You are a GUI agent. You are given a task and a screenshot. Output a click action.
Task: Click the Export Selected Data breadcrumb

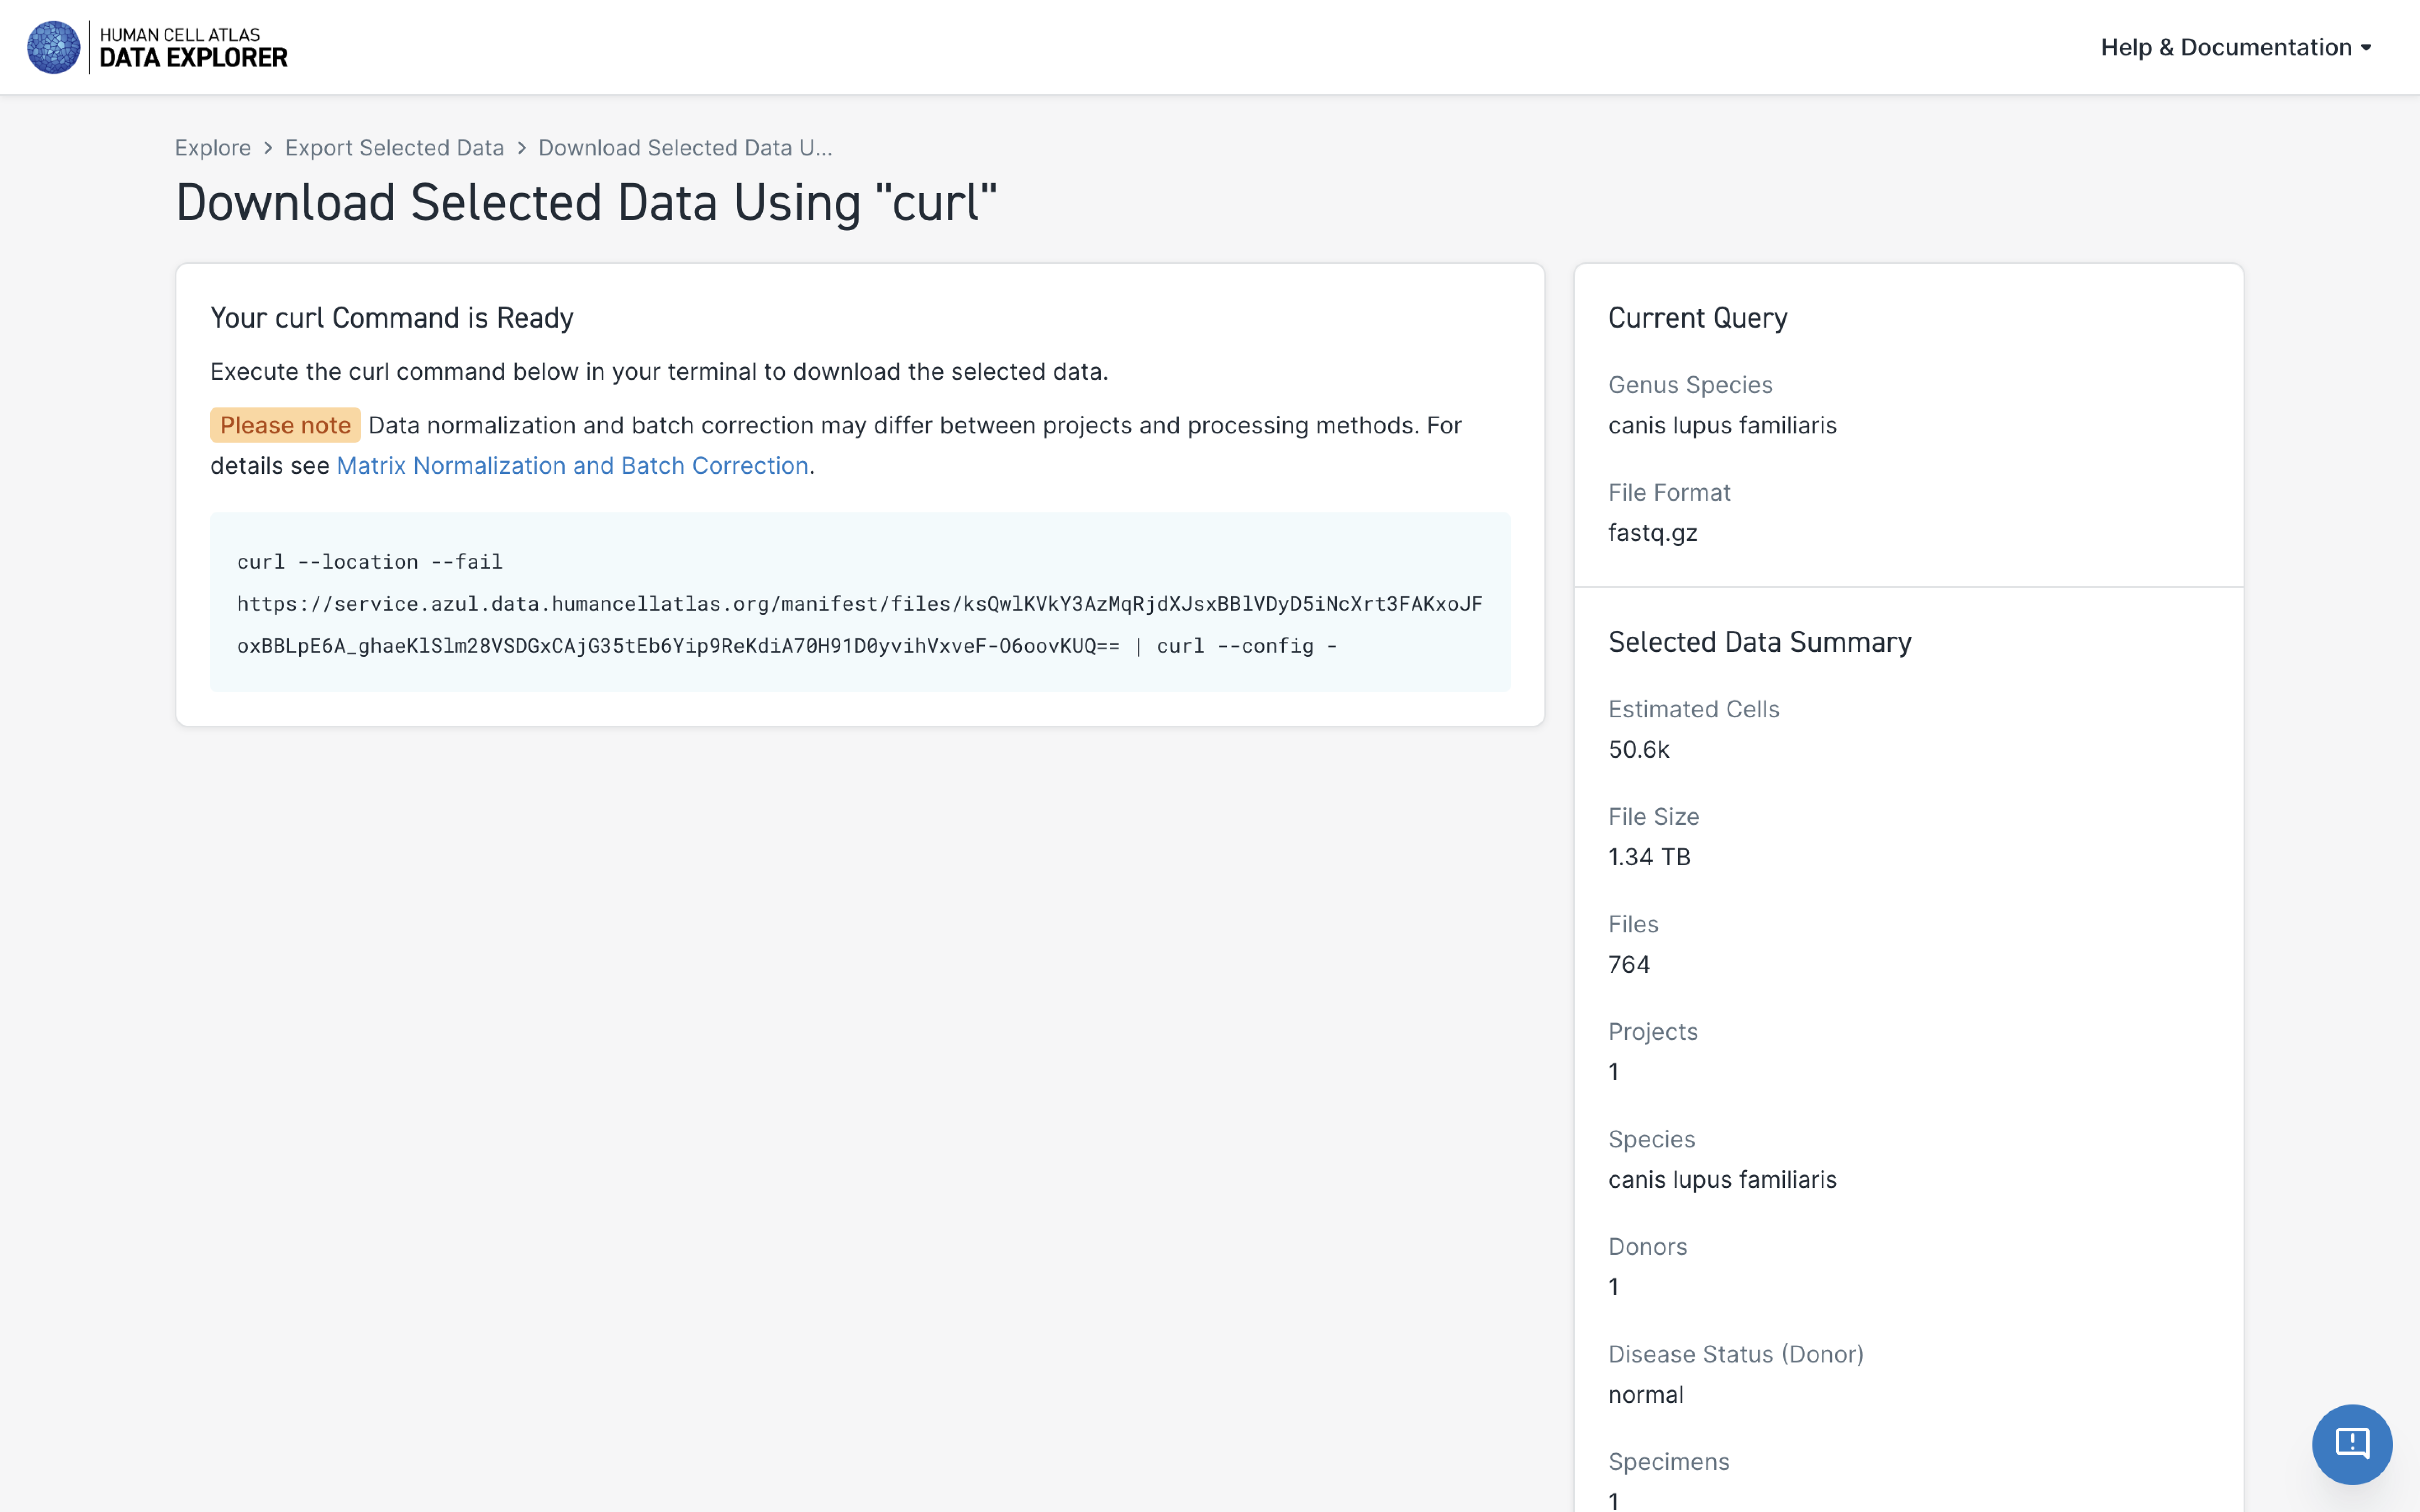click(x=394, y=146)
